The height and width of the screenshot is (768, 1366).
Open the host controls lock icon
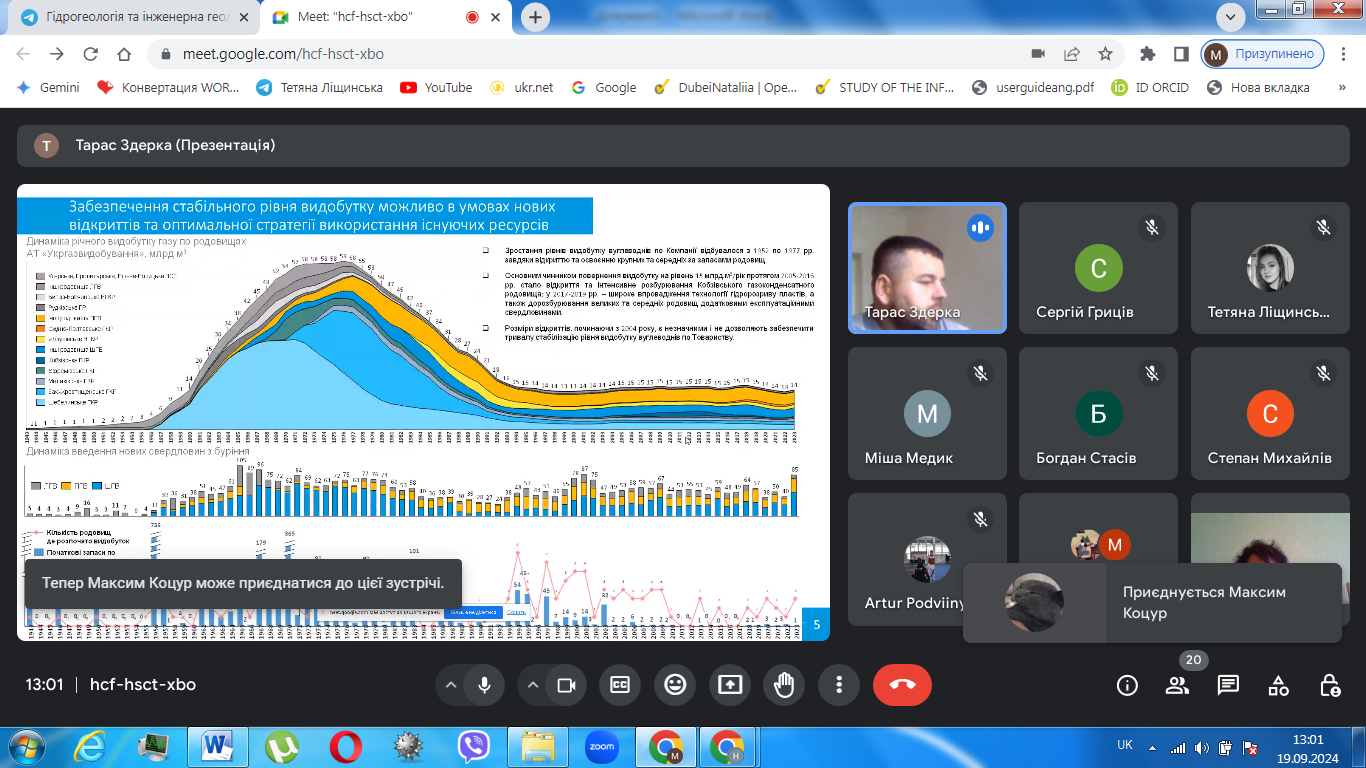pos(1329,685)
